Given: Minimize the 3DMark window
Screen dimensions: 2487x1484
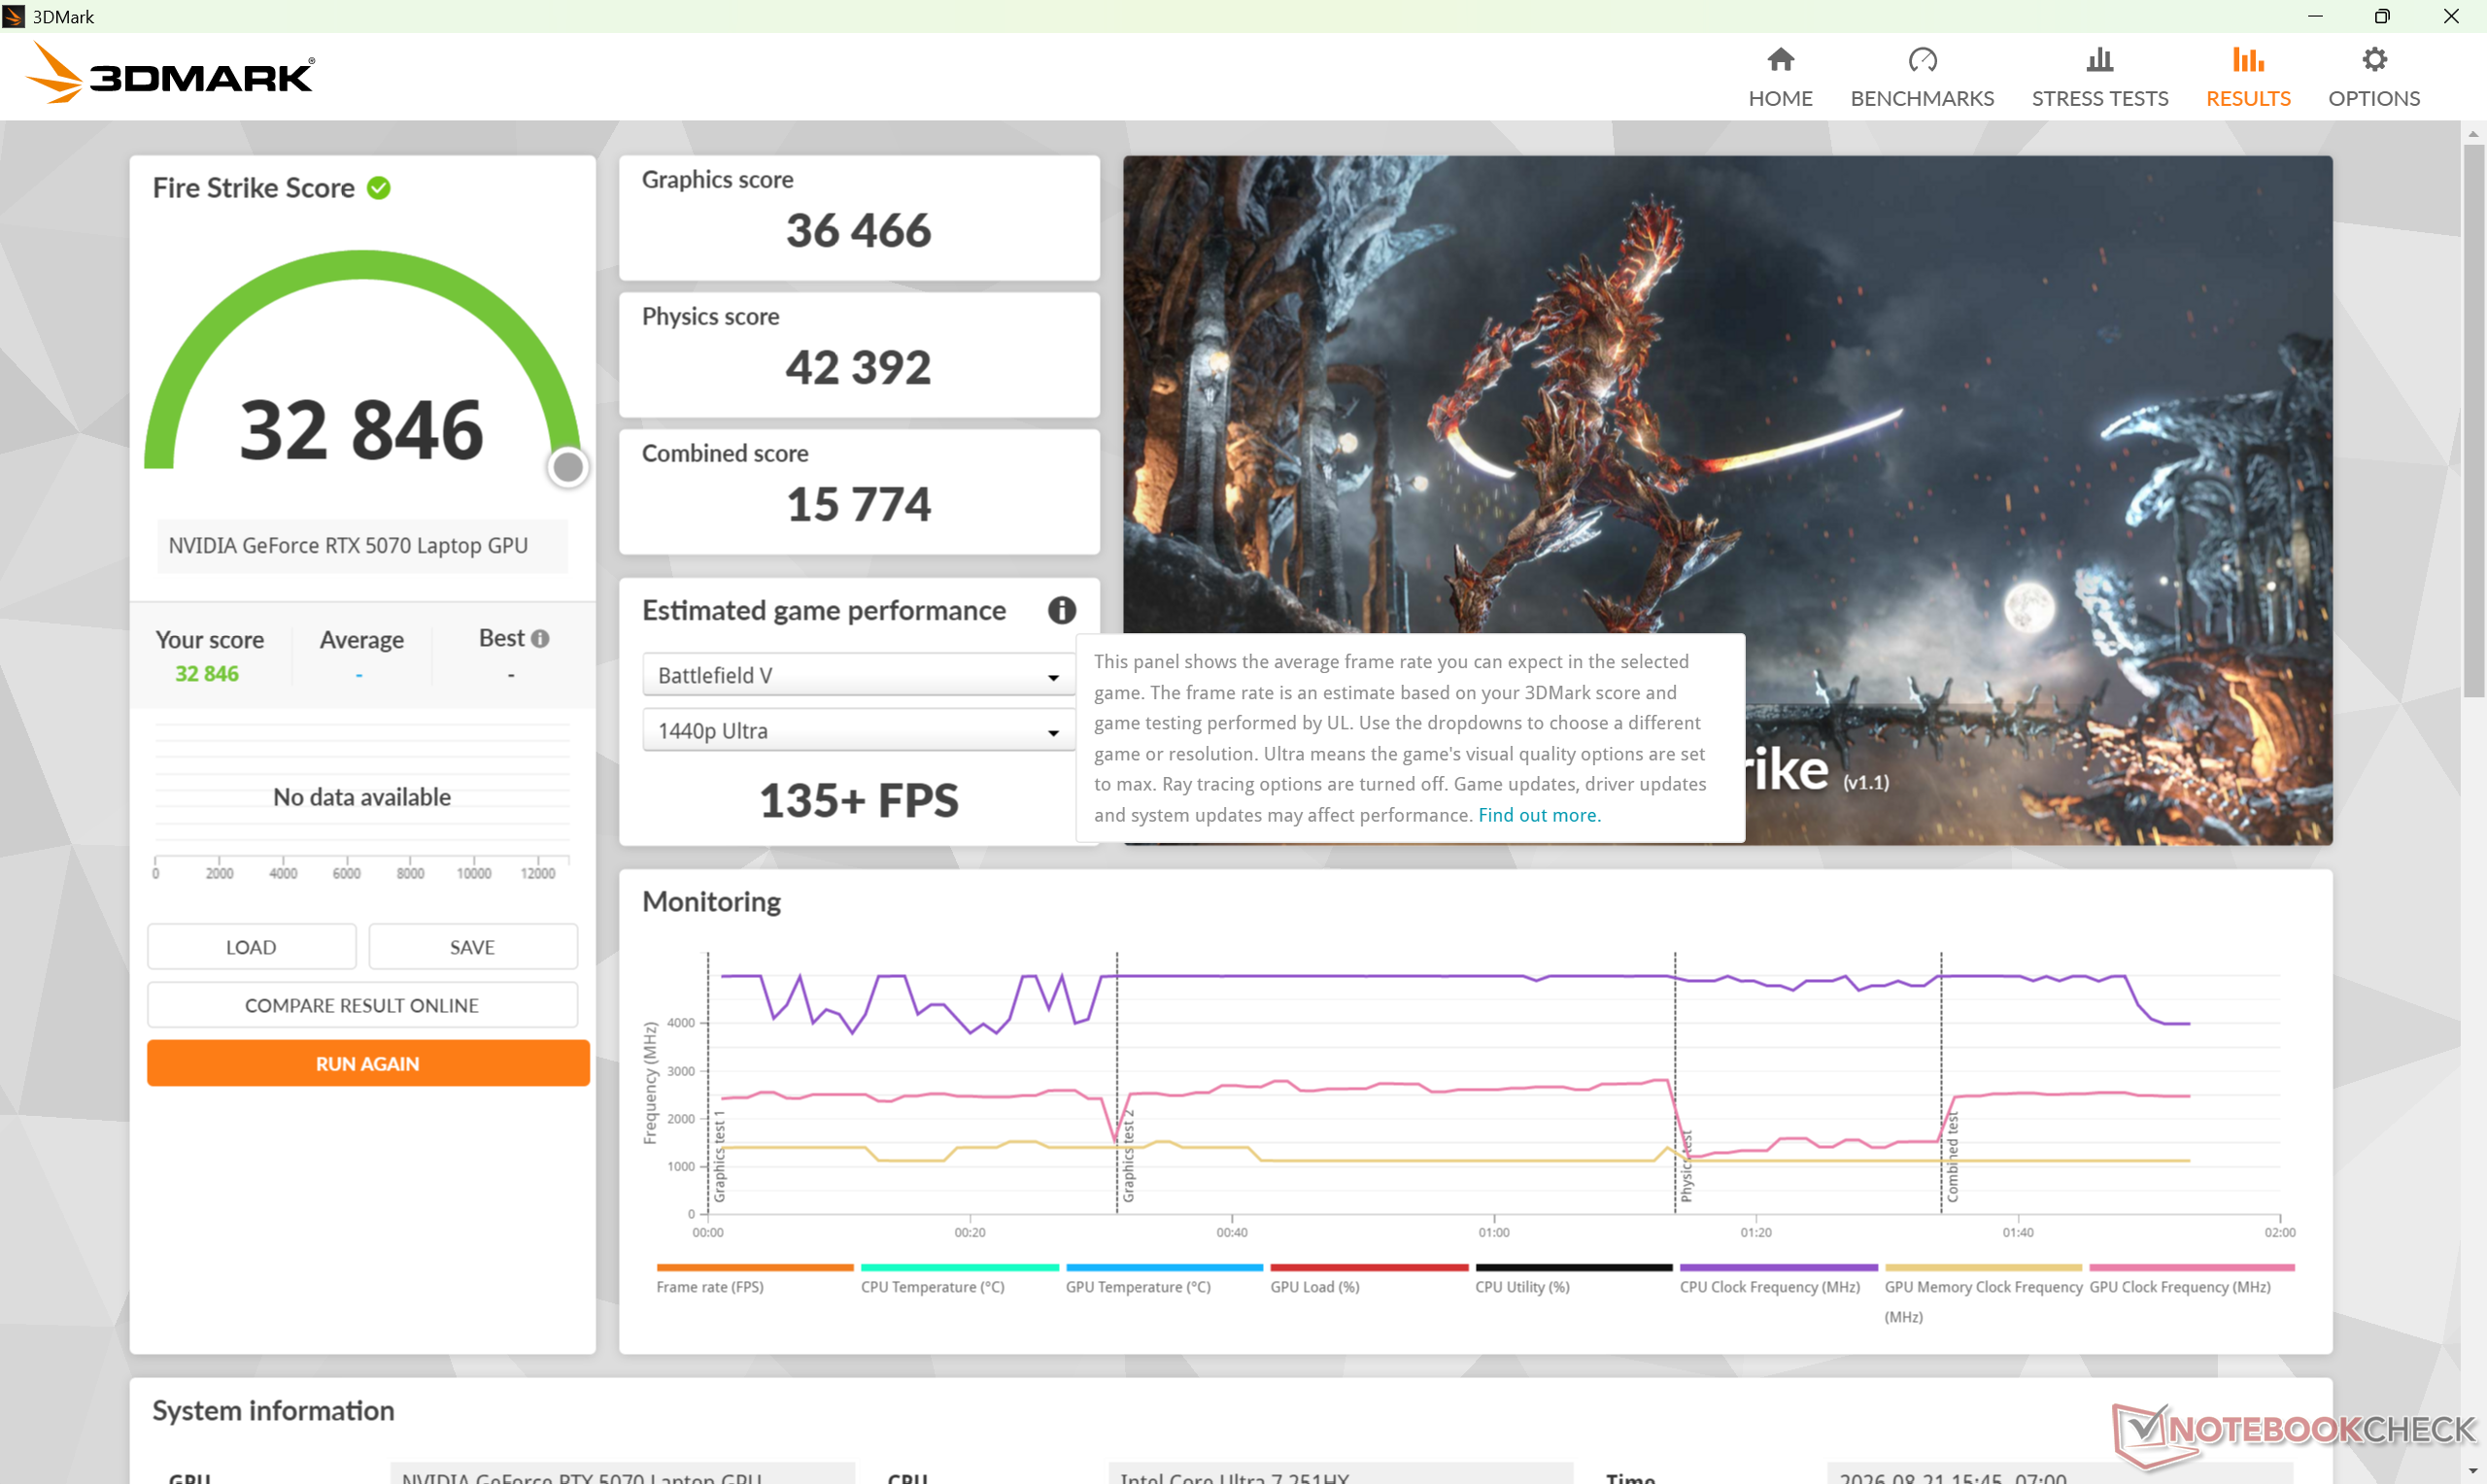Looking at the screenshot, I should [2315, 16].
